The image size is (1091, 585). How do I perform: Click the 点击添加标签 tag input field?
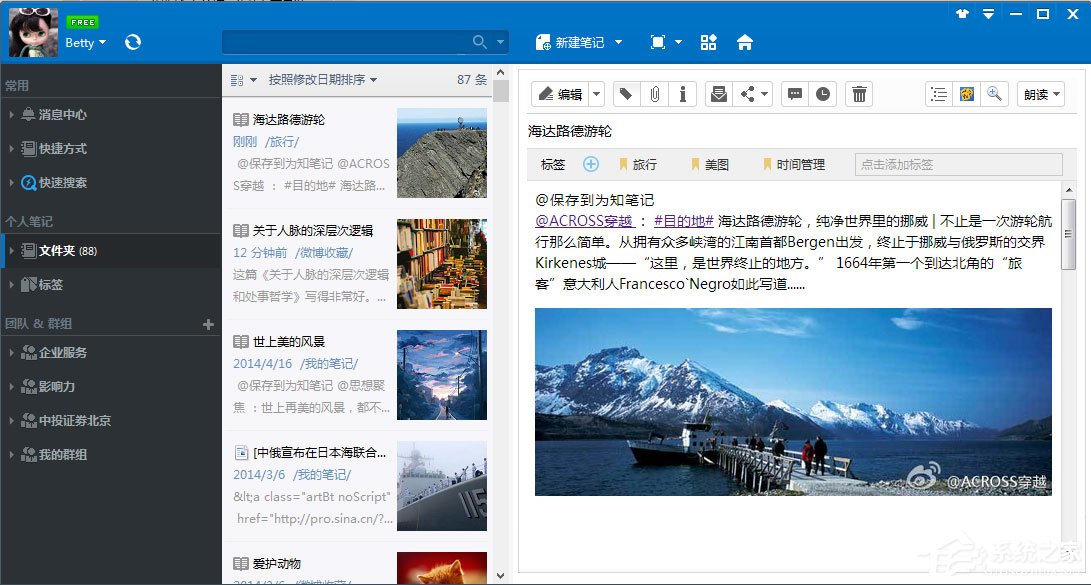[x=958, y=163]
